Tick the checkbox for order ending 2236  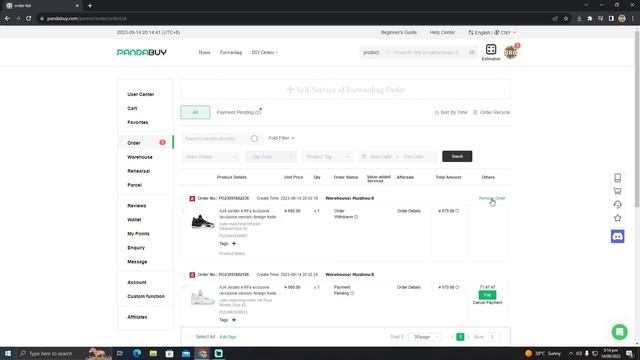[x=183, y=198]
